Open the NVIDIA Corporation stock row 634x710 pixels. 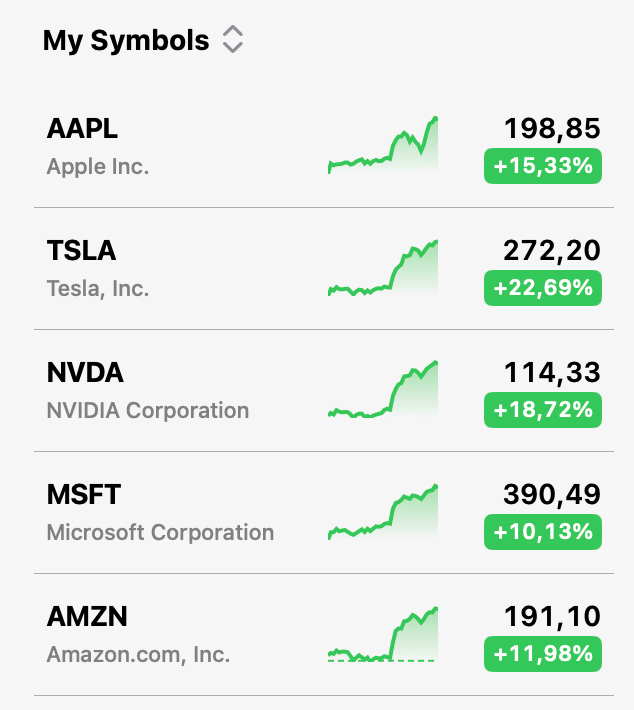pos(148,411)
